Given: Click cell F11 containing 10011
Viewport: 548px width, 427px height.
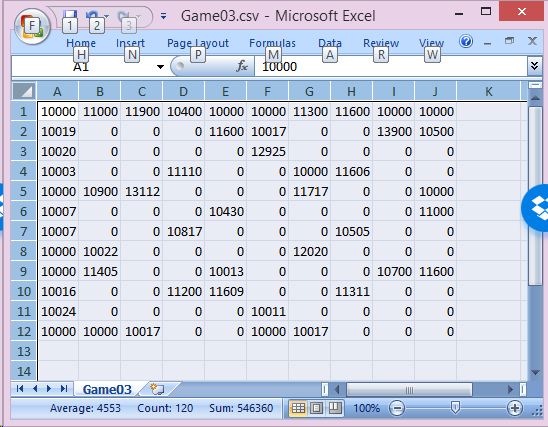Looking at the screenshot, I should pos(267,311).
